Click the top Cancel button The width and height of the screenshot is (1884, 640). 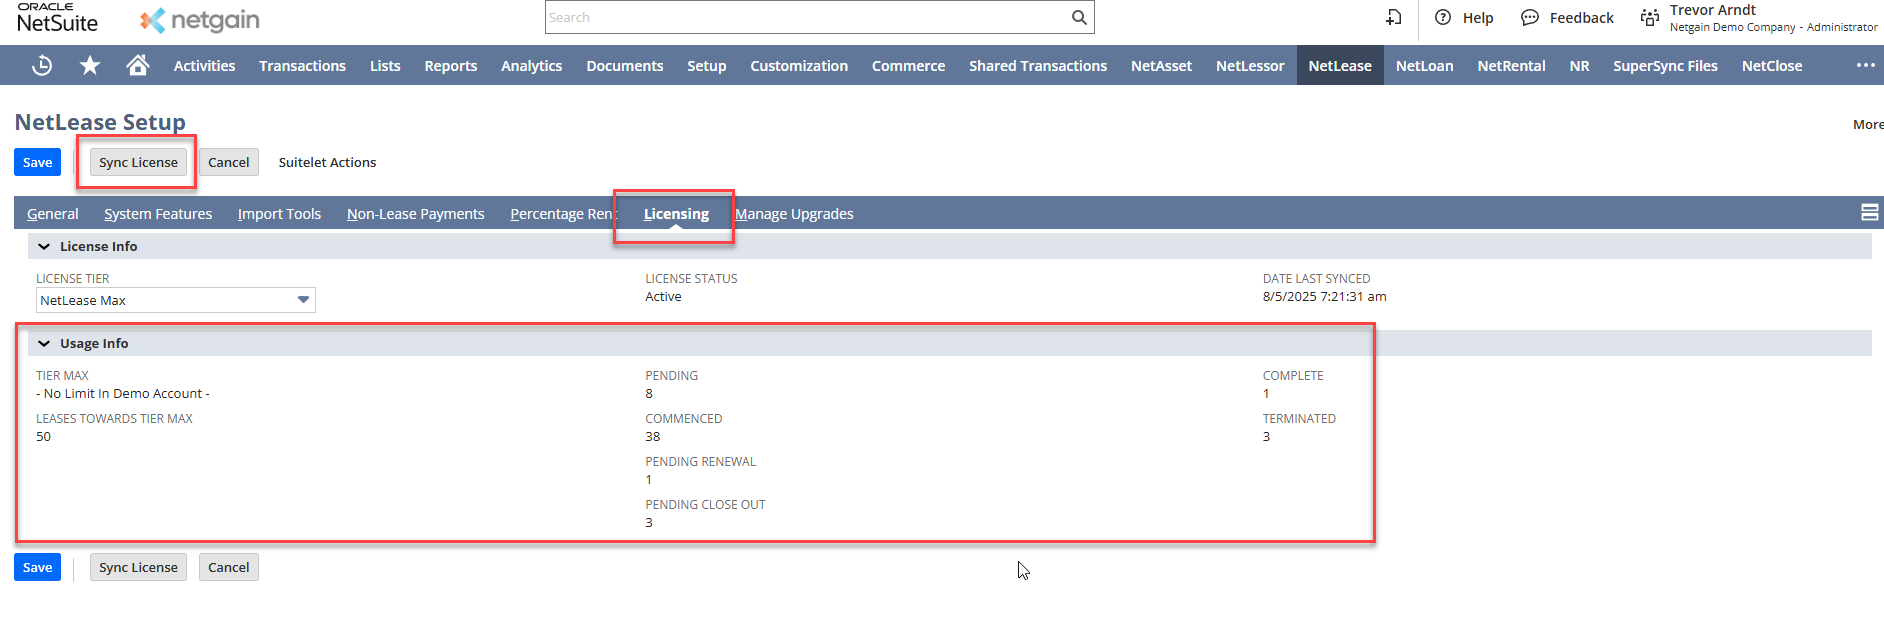tap(228, 162)
